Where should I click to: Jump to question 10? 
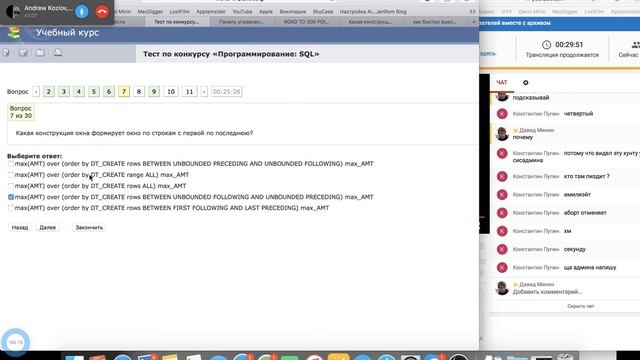click(x=171, y=92)
